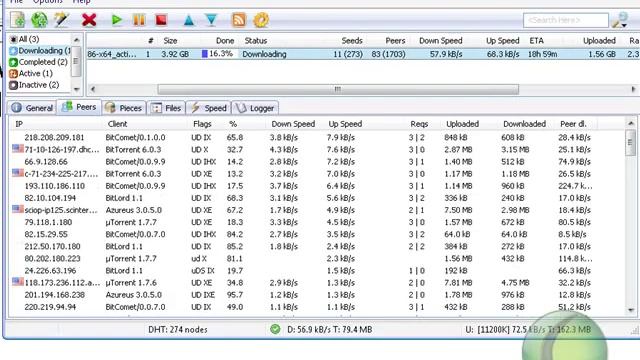Sort torrents by Done column header

click(x=225, y=41)
